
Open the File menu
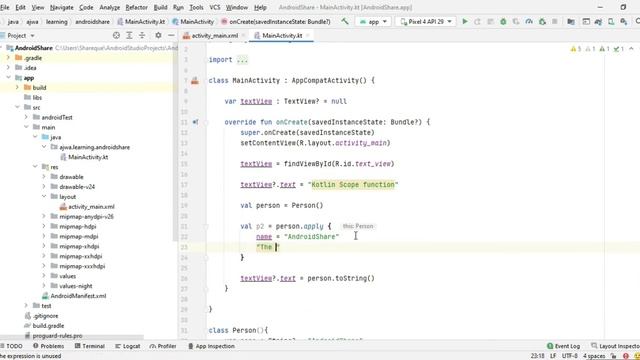pyautogui.click(x=4, y=7)
